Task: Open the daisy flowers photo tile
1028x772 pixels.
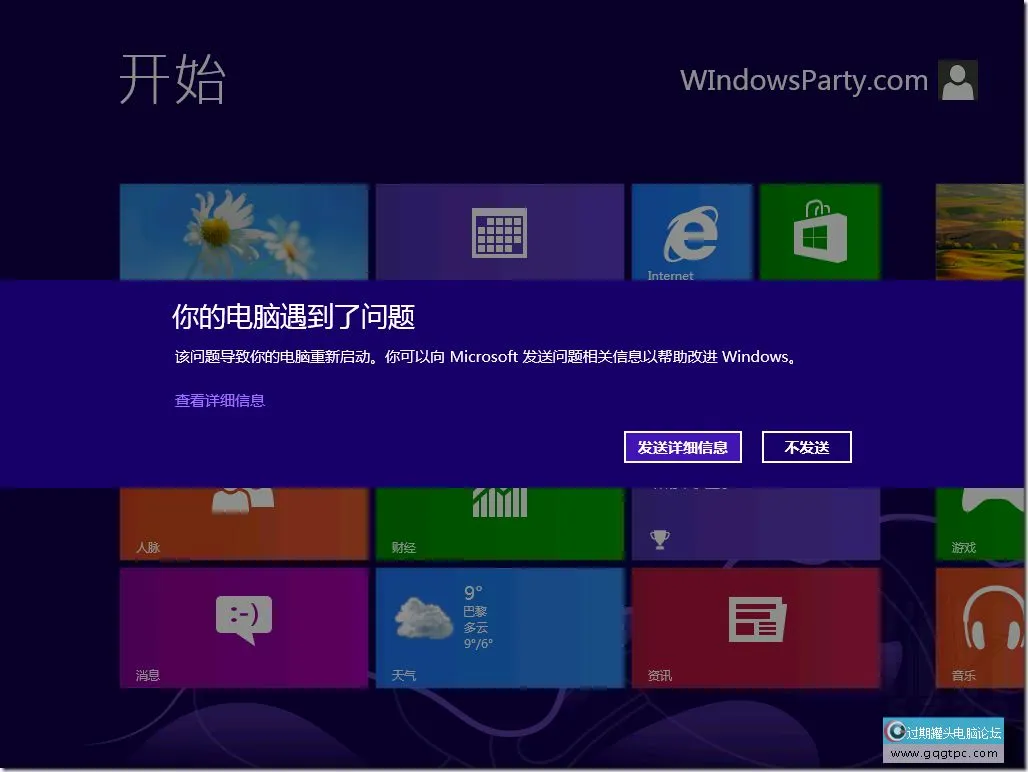Action: point(243,233)
